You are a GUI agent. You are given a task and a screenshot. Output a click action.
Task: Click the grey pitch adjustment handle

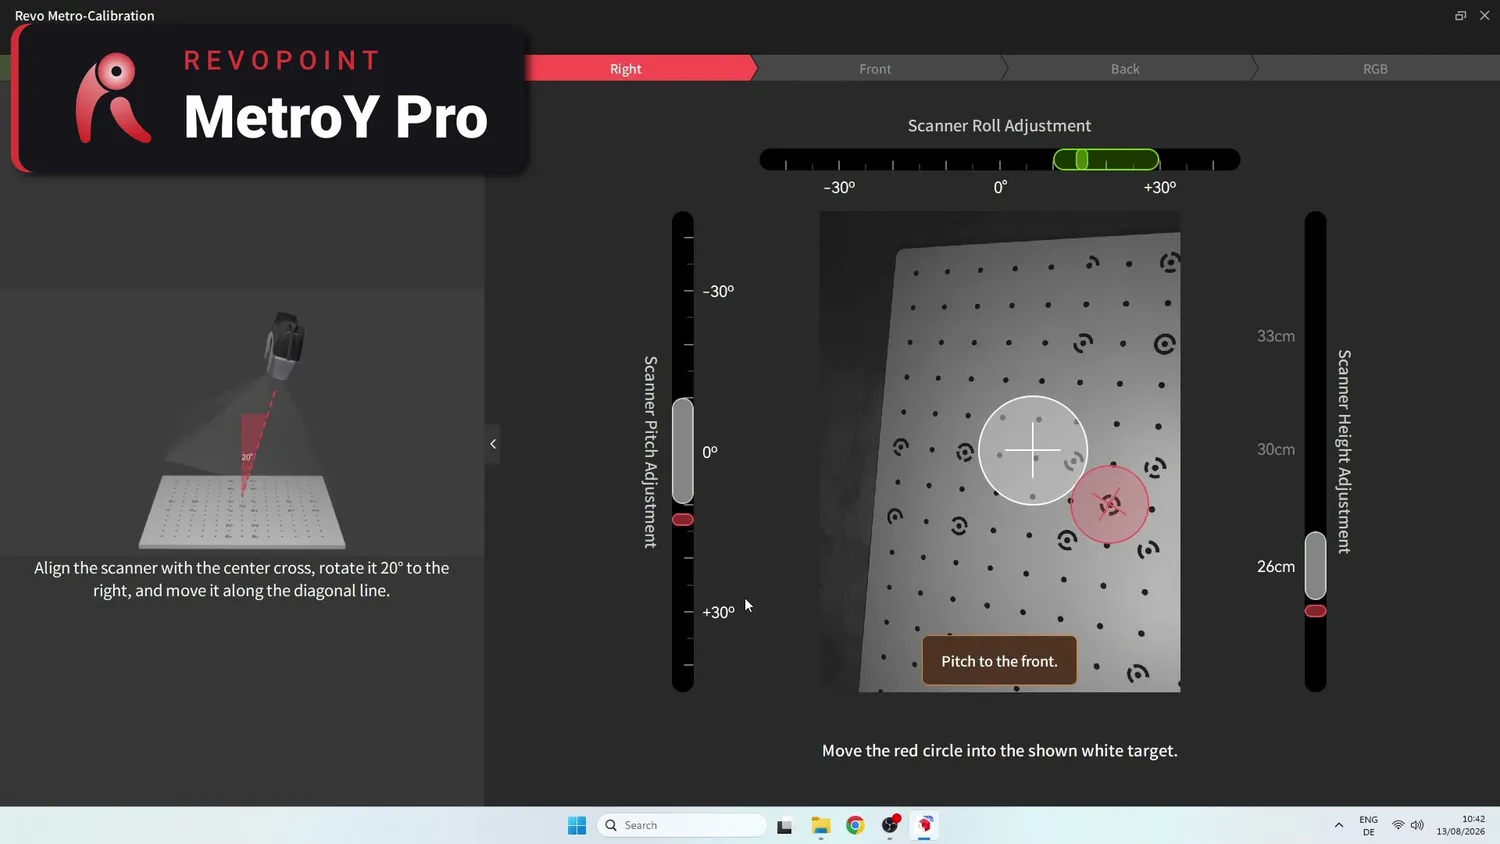[683, 450]
